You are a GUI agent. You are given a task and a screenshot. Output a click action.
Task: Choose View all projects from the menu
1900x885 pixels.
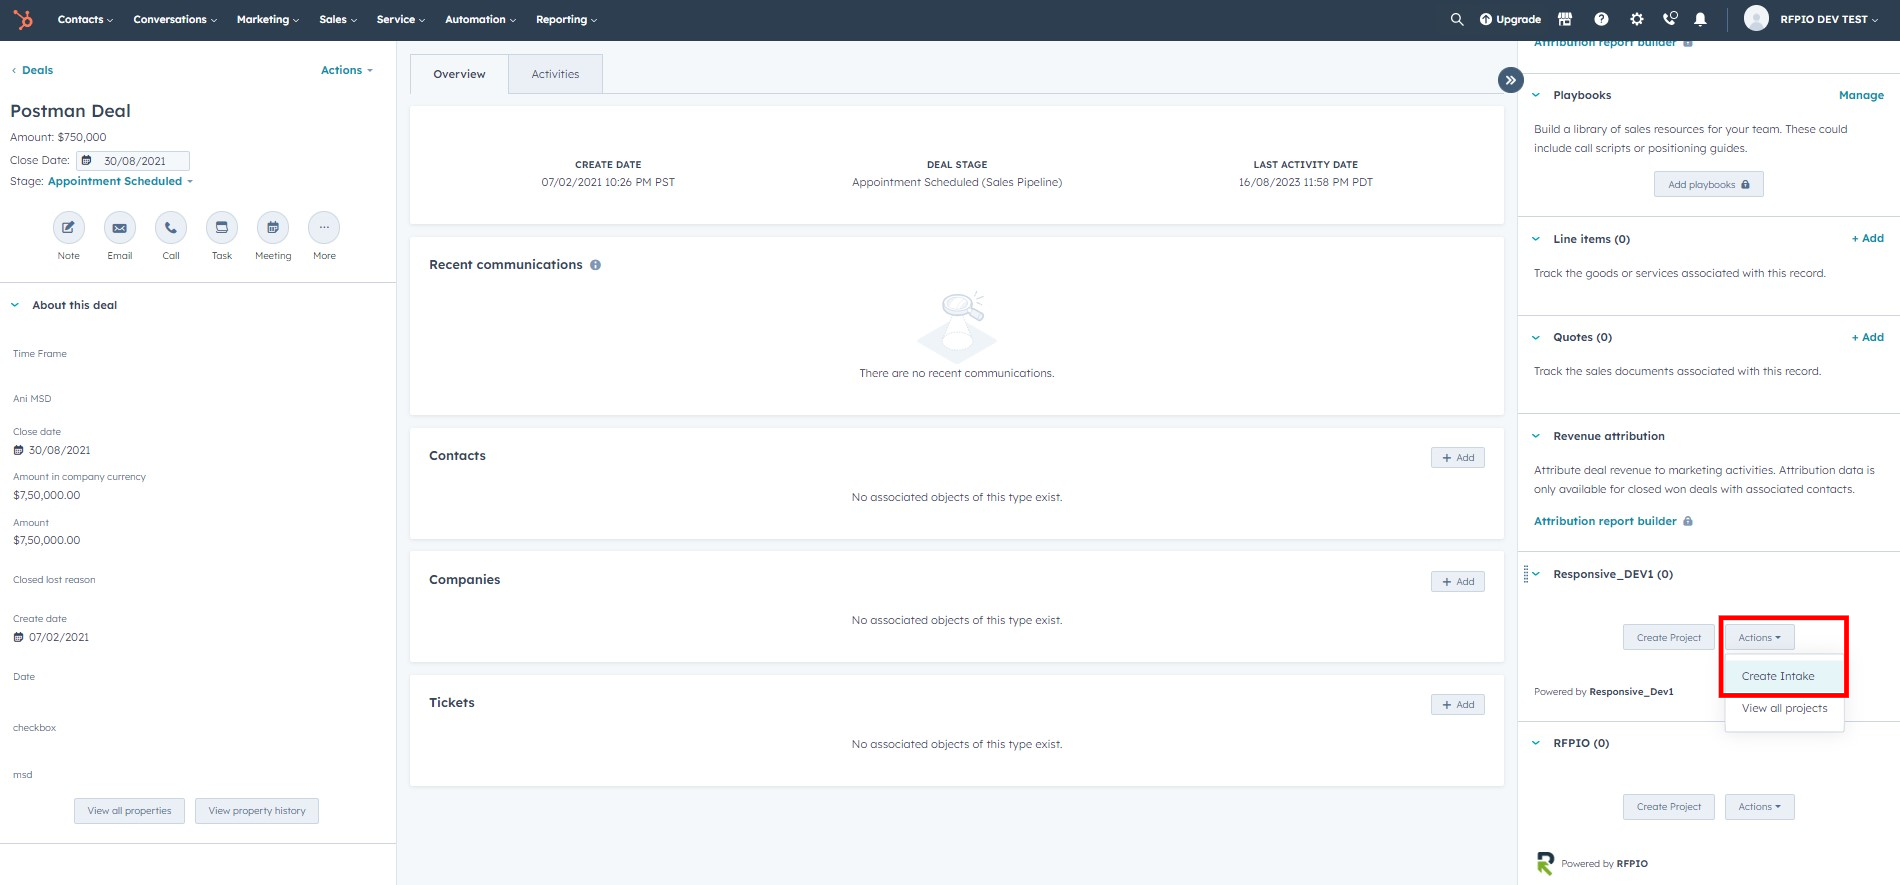[x=1784, y=708]
